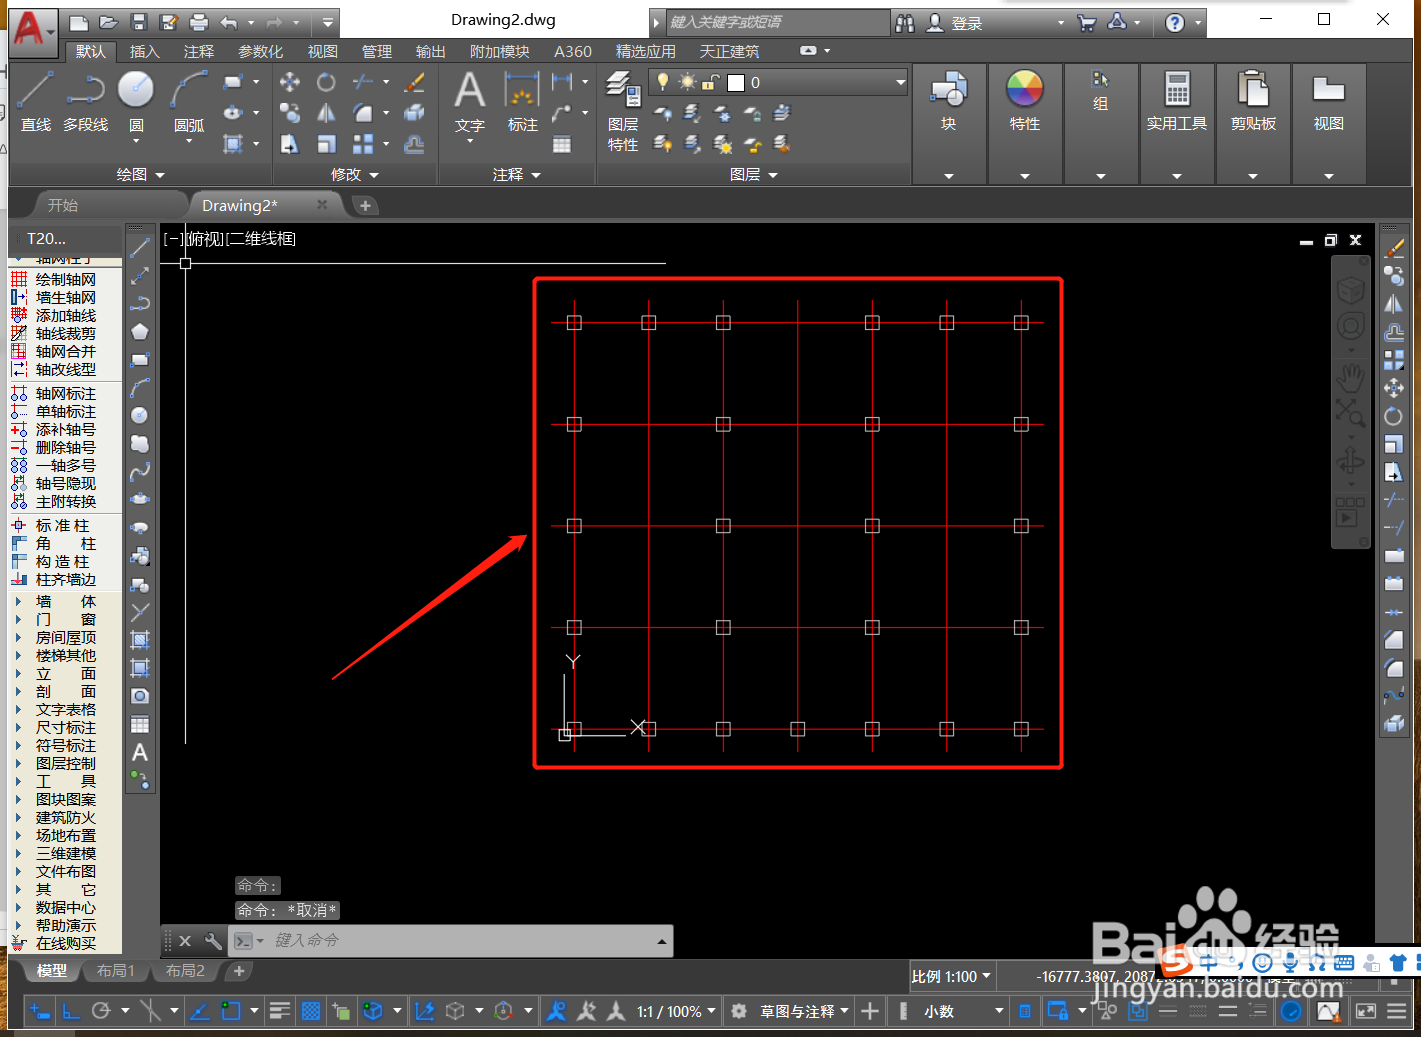Toggle the layer lock icon
Screen dimensions: 1421x1037
tap(711, 82)
